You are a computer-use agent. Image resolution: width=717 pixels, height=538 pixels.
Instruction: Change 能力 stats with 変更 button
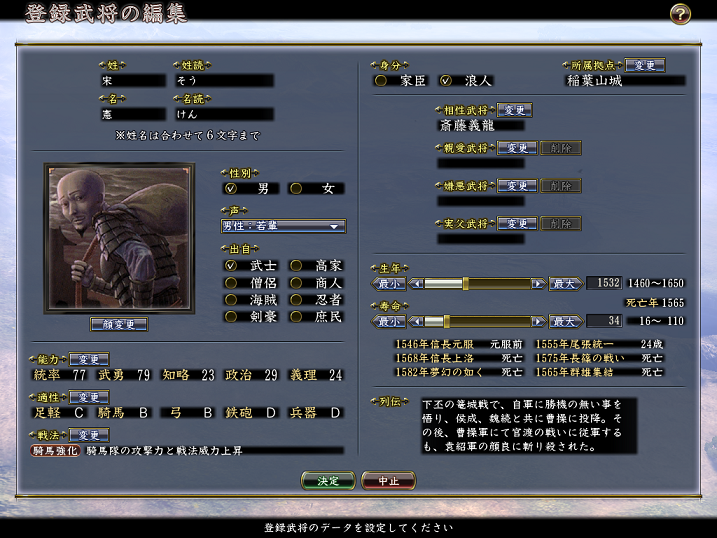[89, 359]
